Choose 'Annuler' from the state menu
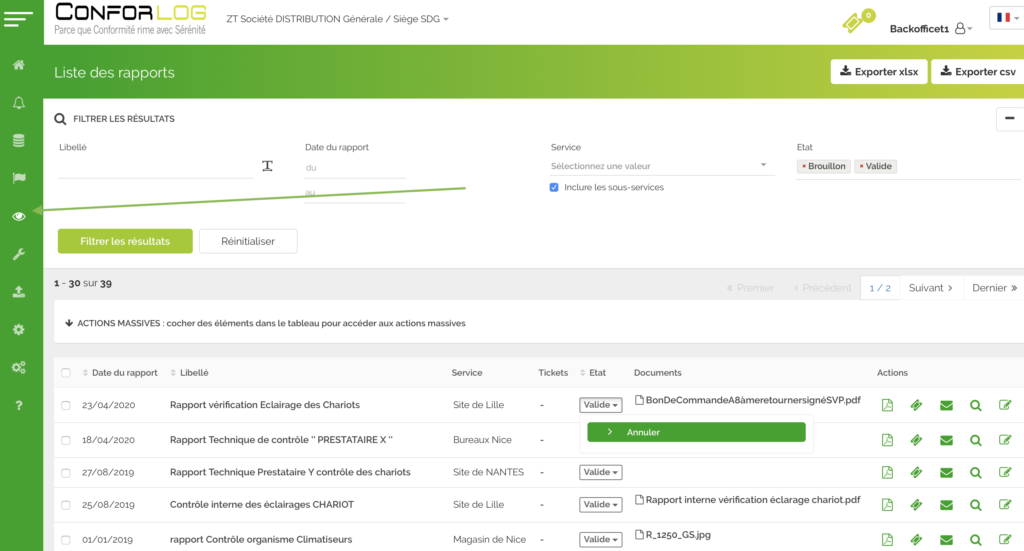 point(696,432)
